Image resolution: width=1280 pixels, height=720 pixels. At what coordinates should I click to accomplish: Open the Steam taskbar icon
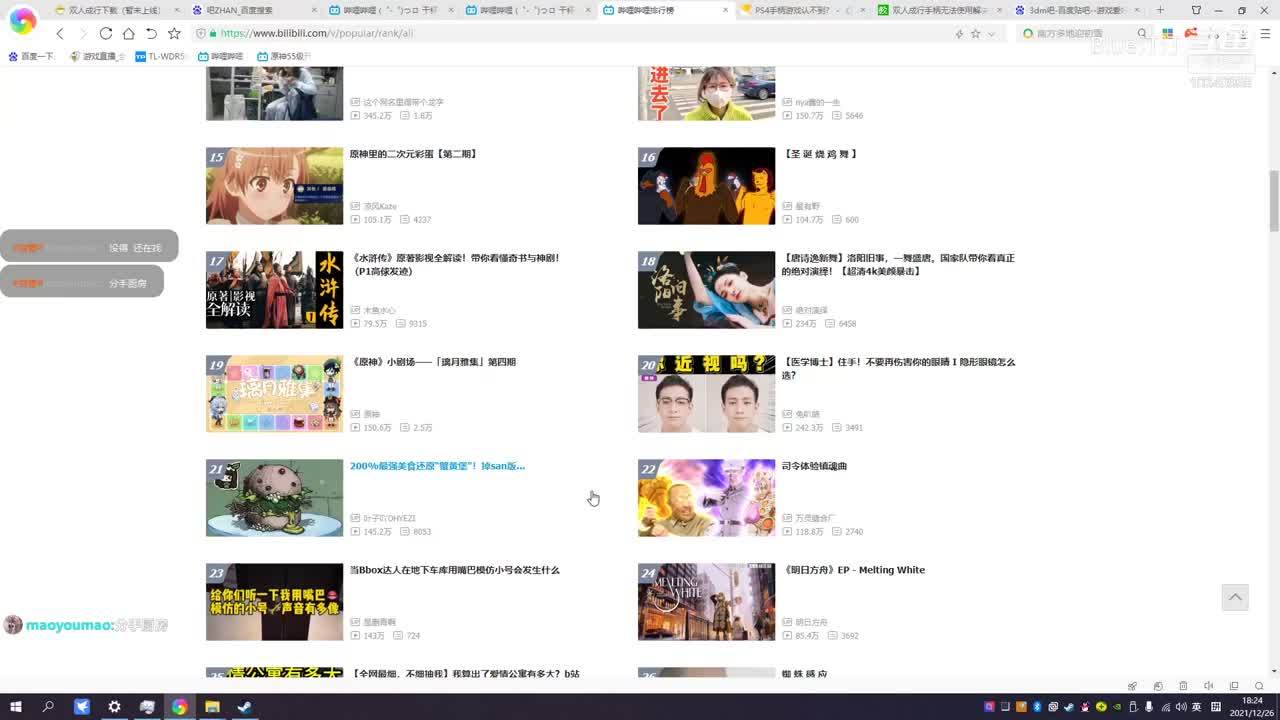point(244,706)
